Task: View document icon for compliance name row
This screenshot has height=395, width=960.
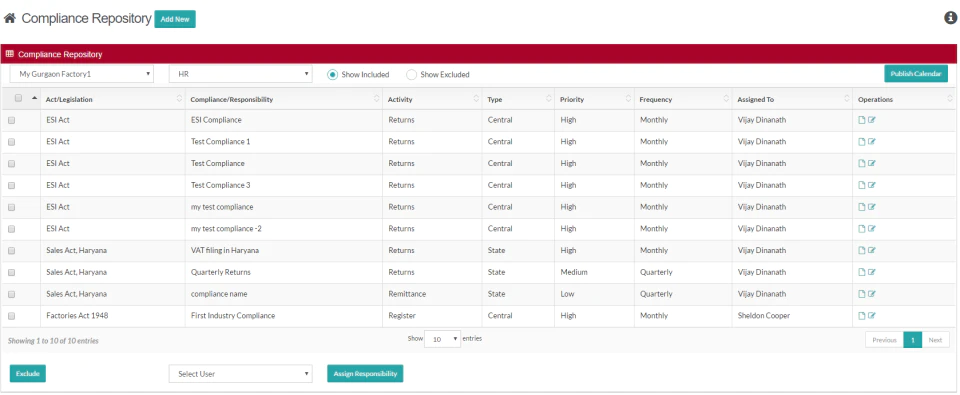Action: click(x=862, y=294)
